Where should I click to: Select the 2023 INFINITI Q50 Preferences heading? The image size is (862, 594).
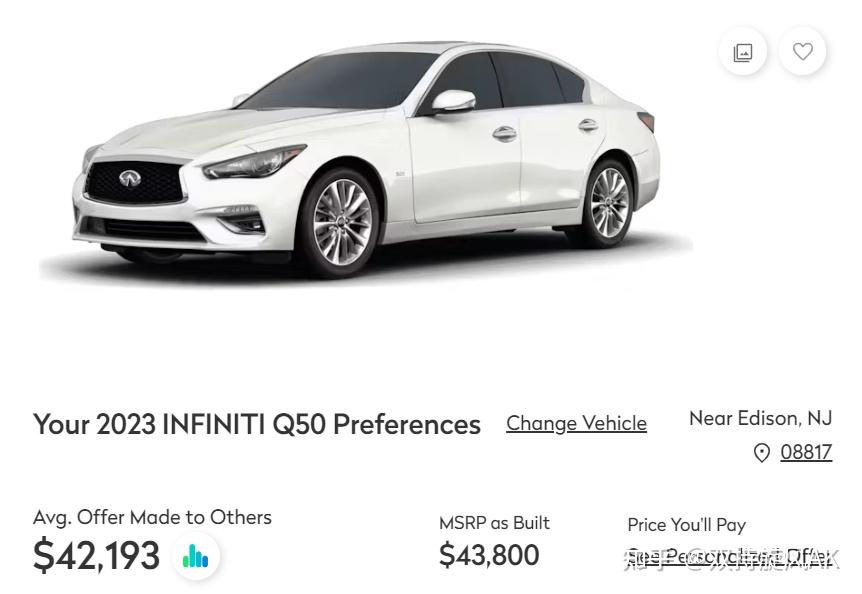tap(257, 425)
